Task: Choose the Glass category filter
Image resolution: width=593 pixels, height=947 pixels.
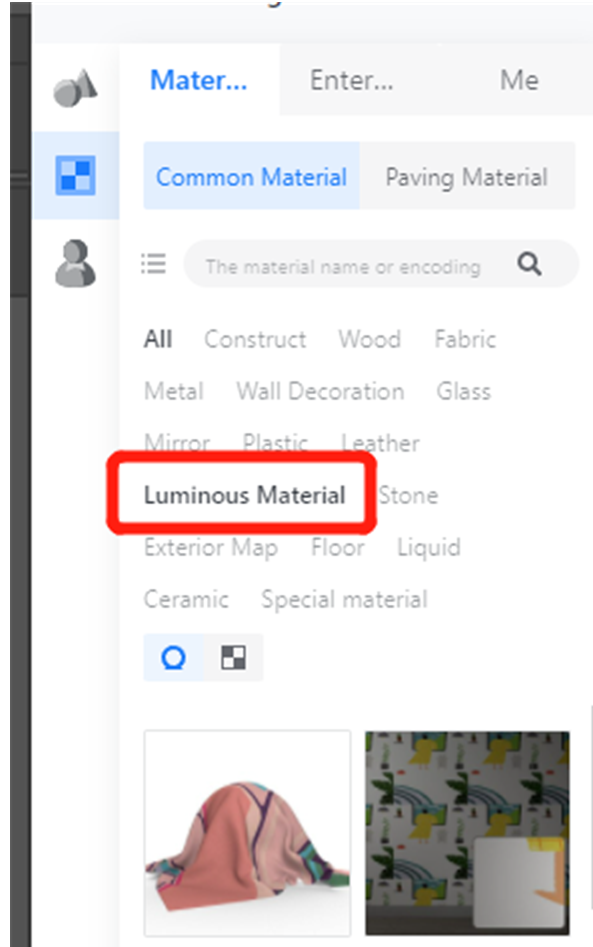Action: [464, 391]
